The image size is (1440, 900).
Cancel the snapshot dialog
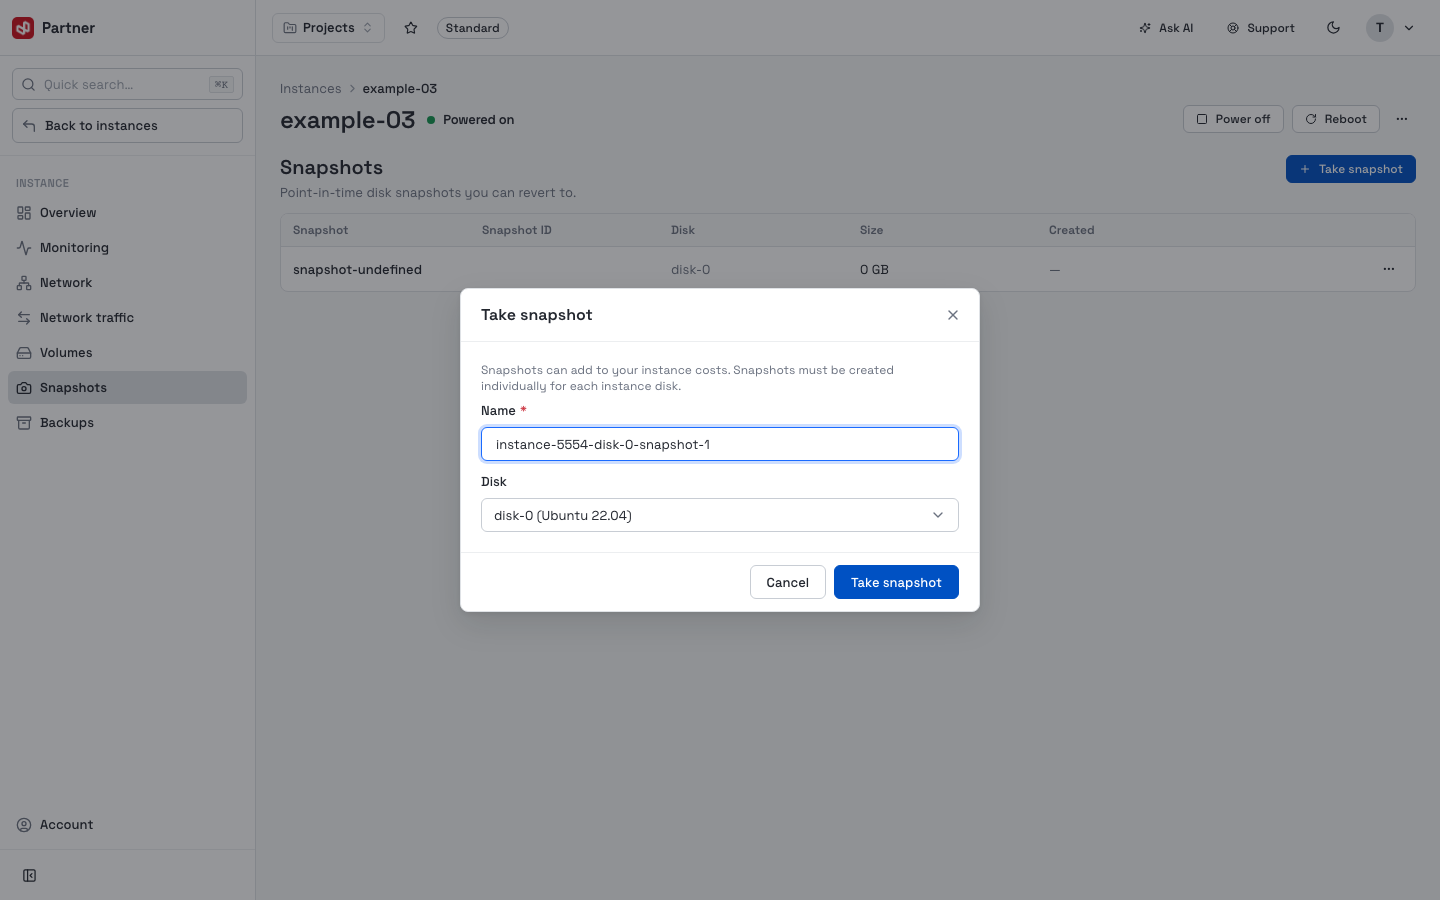coord(788,582)
